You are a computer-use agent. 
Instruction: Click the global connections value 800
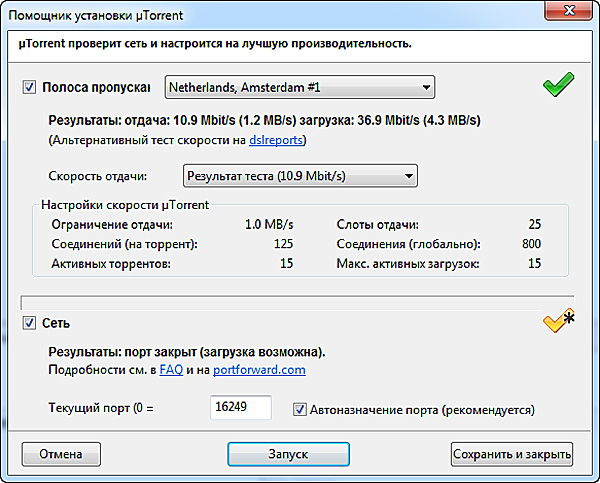click(x=530, y=244)
